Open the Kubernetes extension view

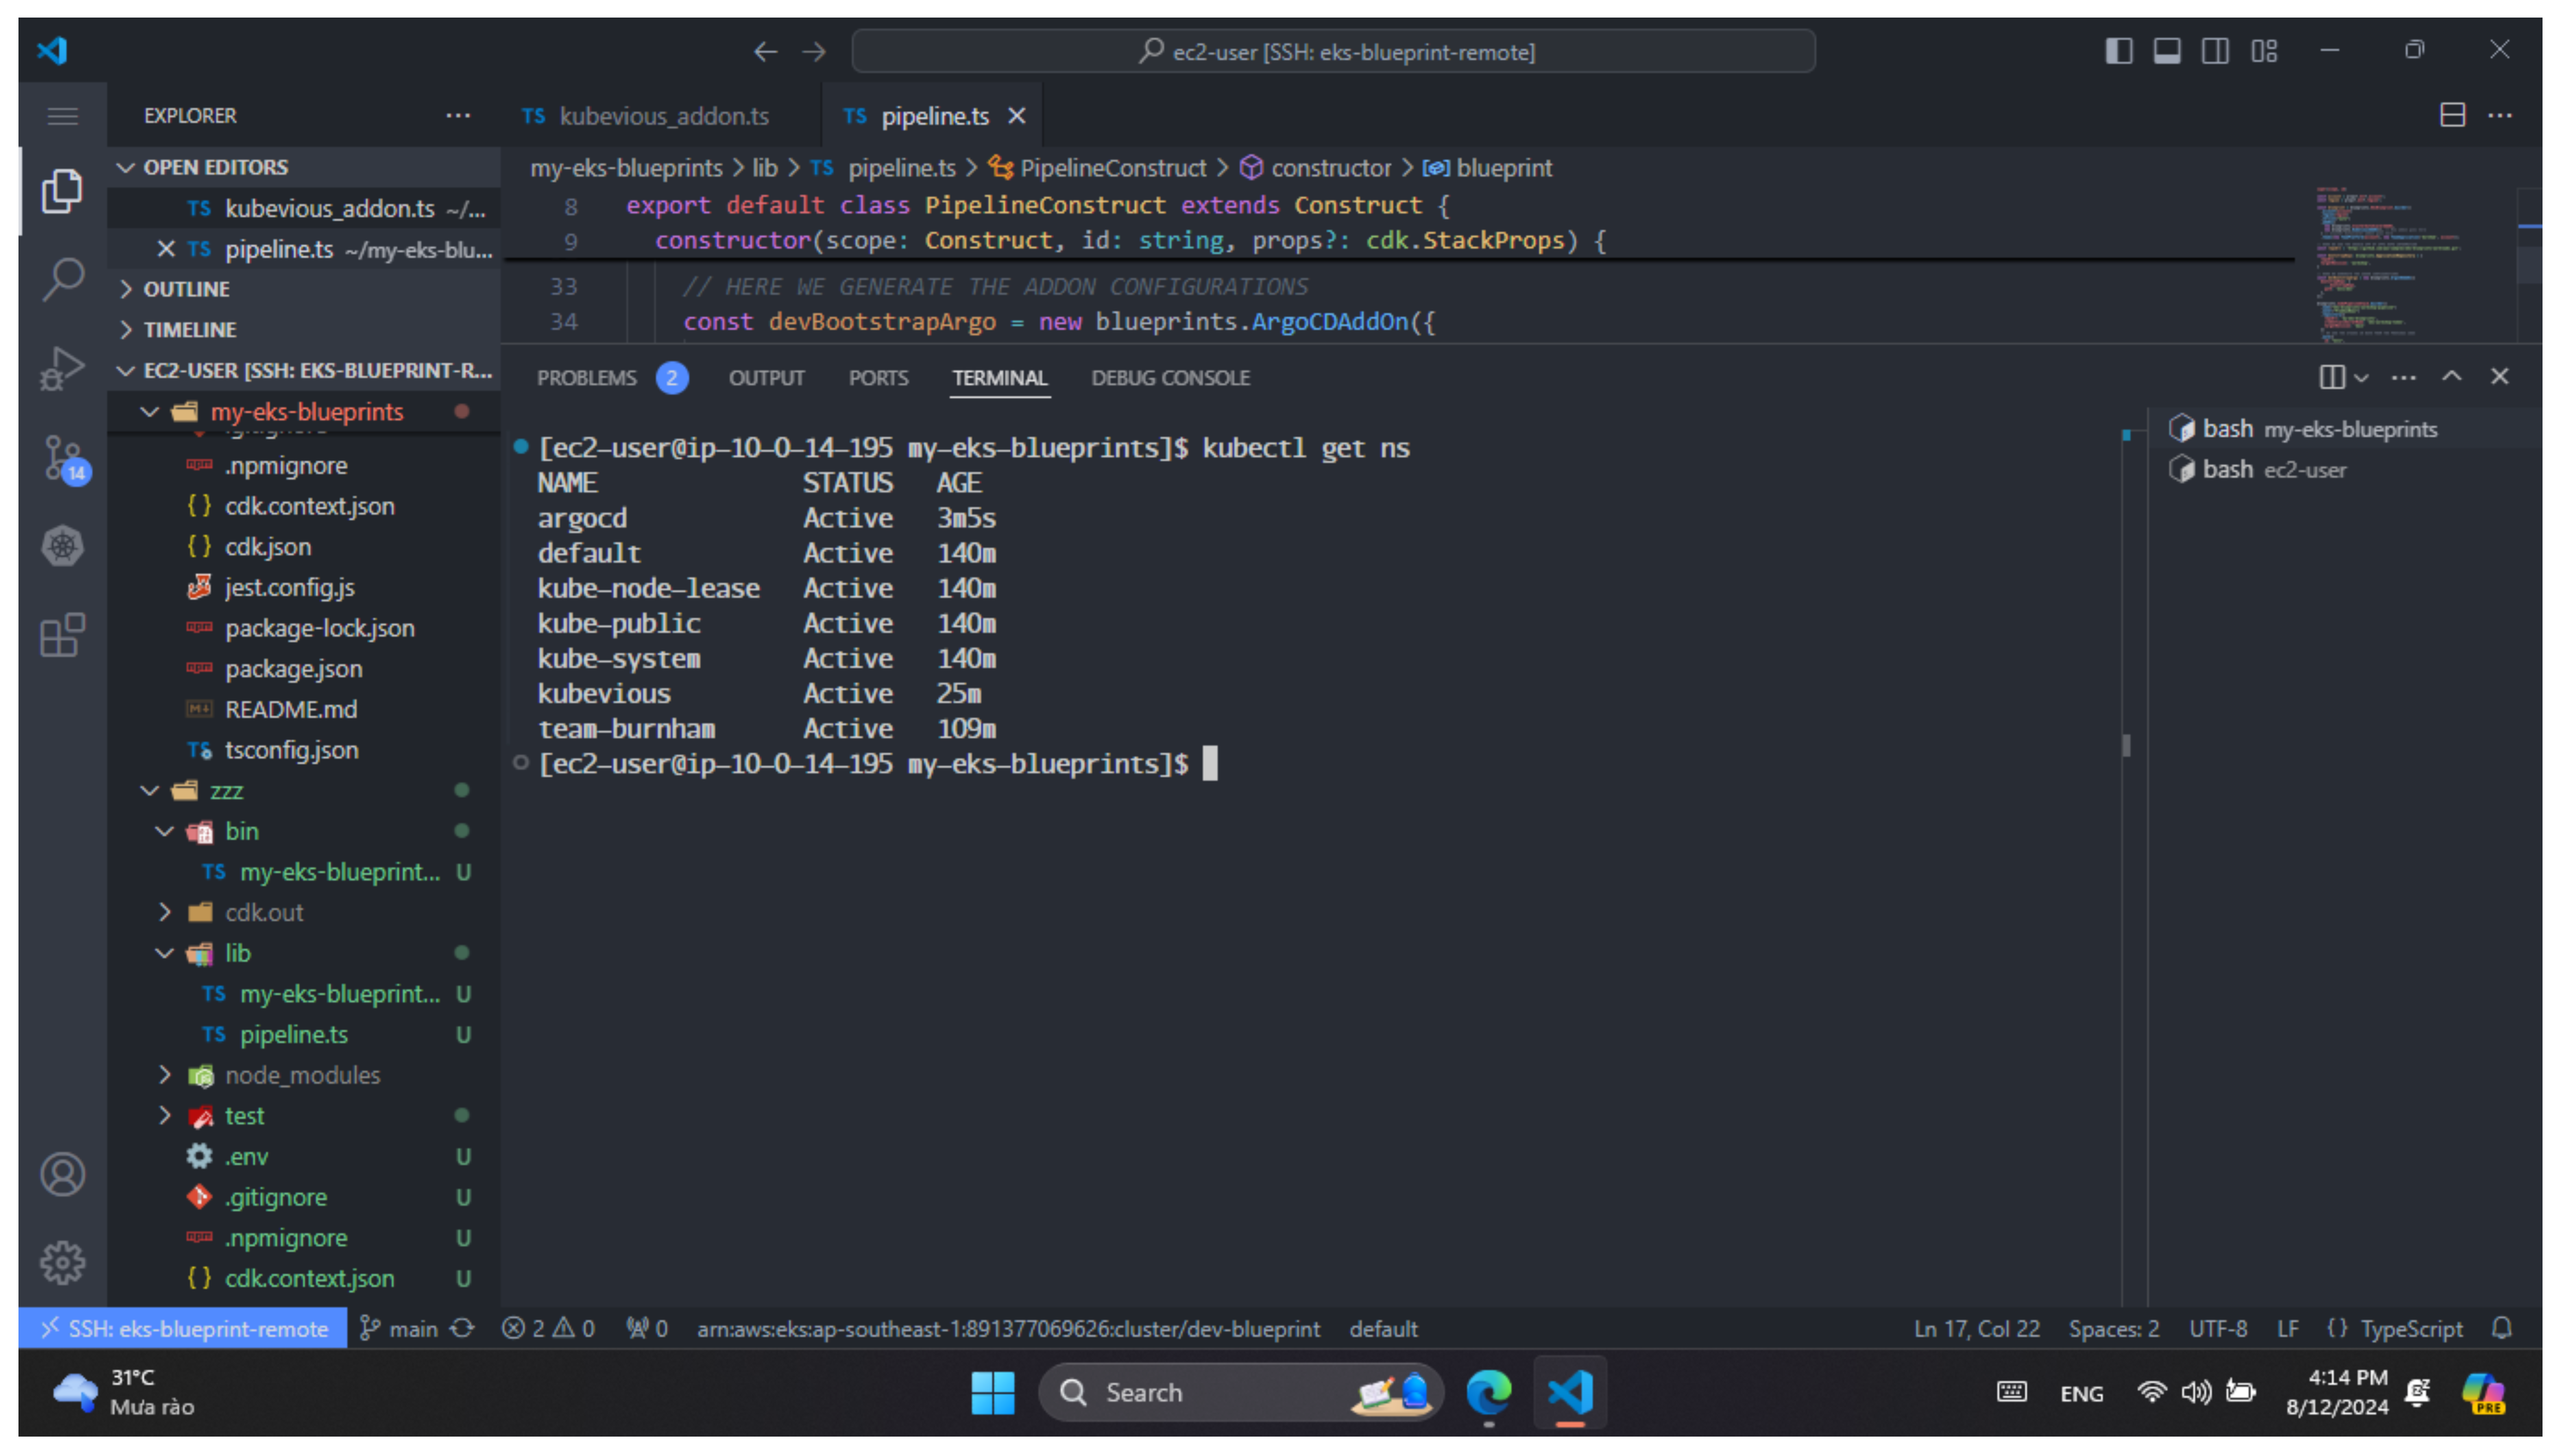tap(62, 546)
